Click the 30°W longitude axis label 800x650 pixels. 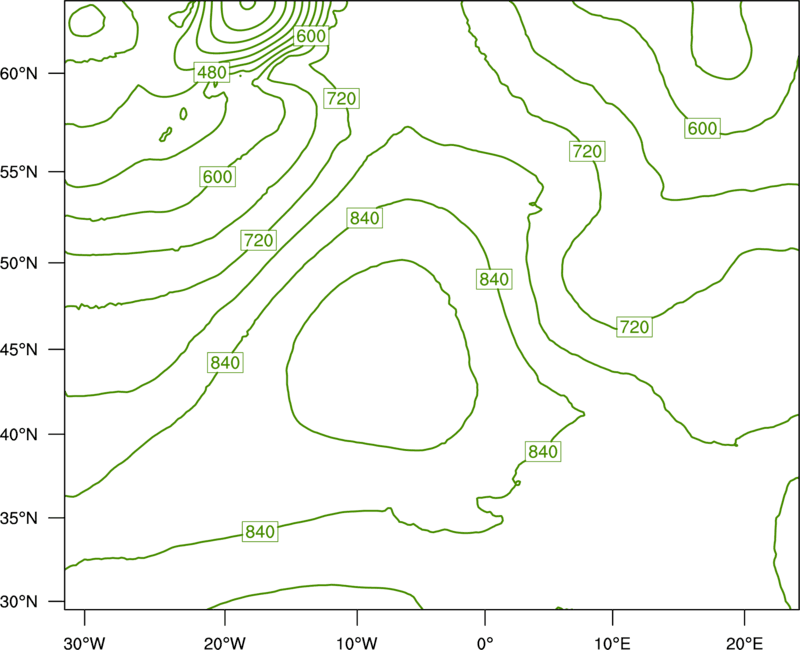85,643
